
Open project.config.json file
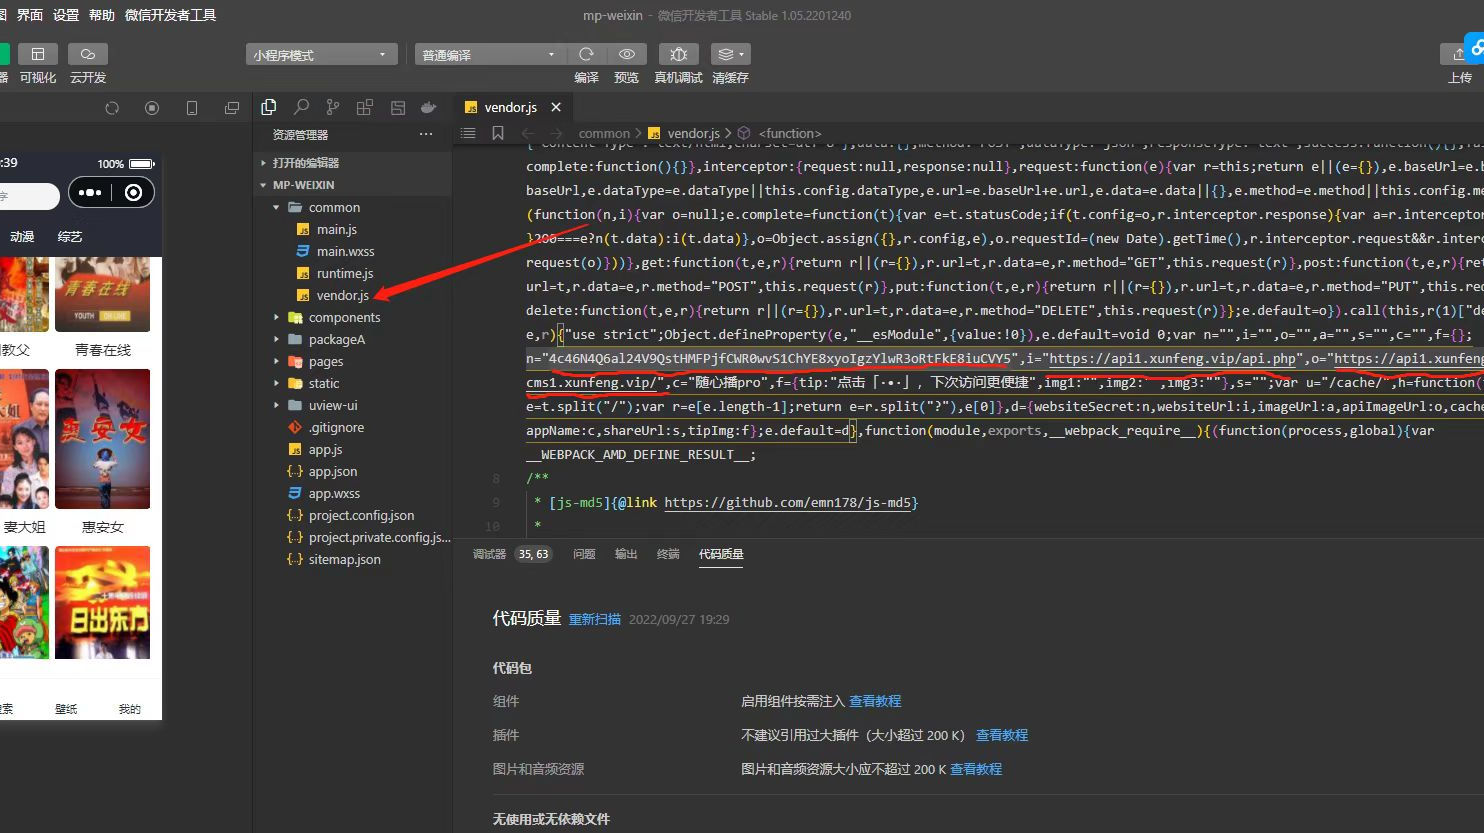pos(361,515)
